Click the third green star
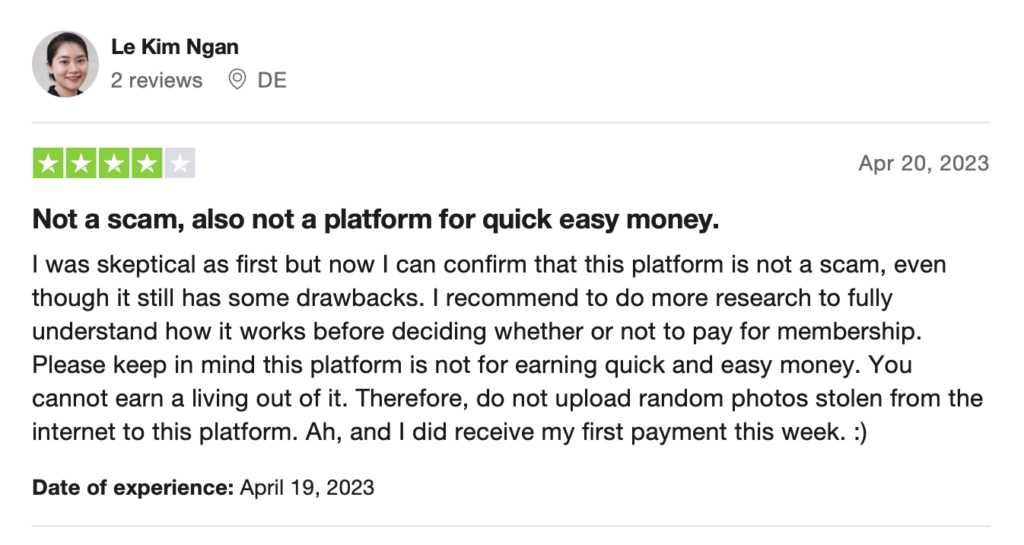Viewport: 1024px width, 545px height. pos(114,163)
